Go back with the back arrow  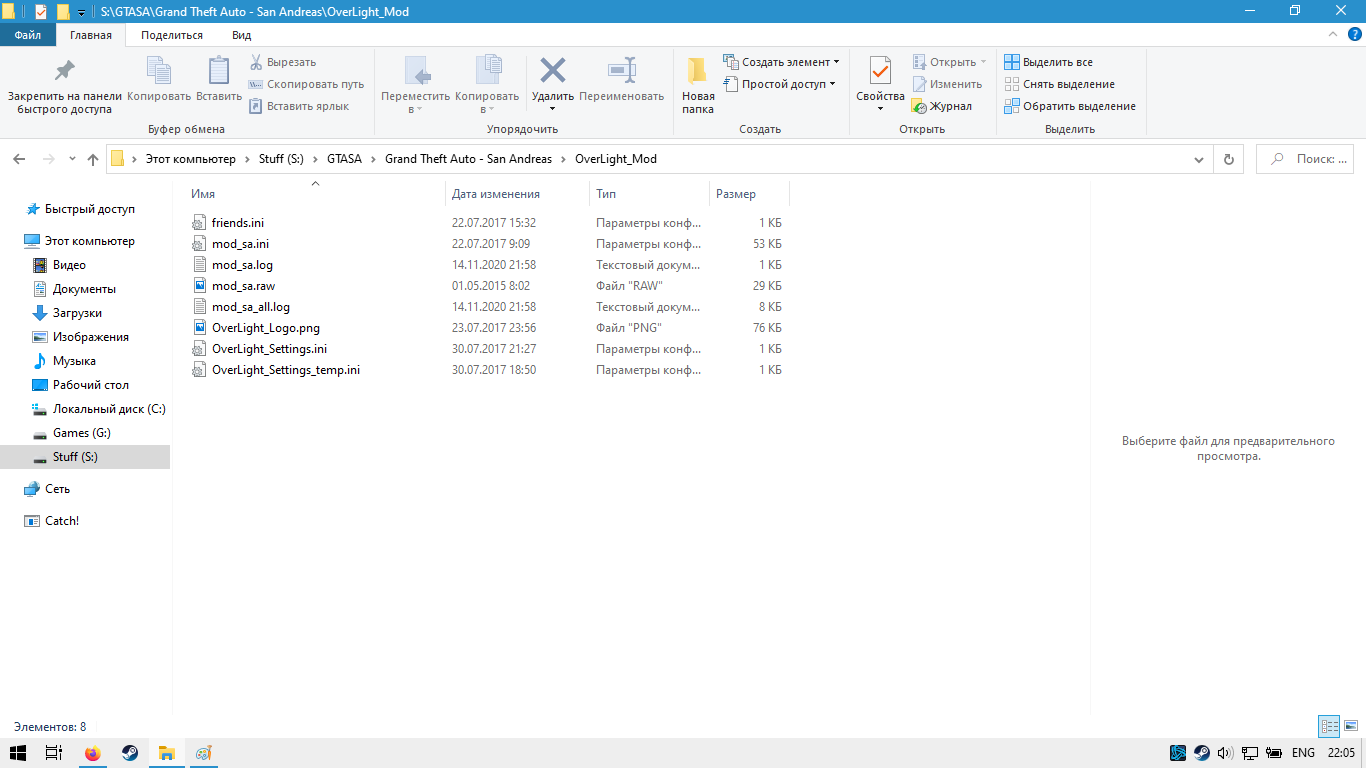[x=19, y=159]
